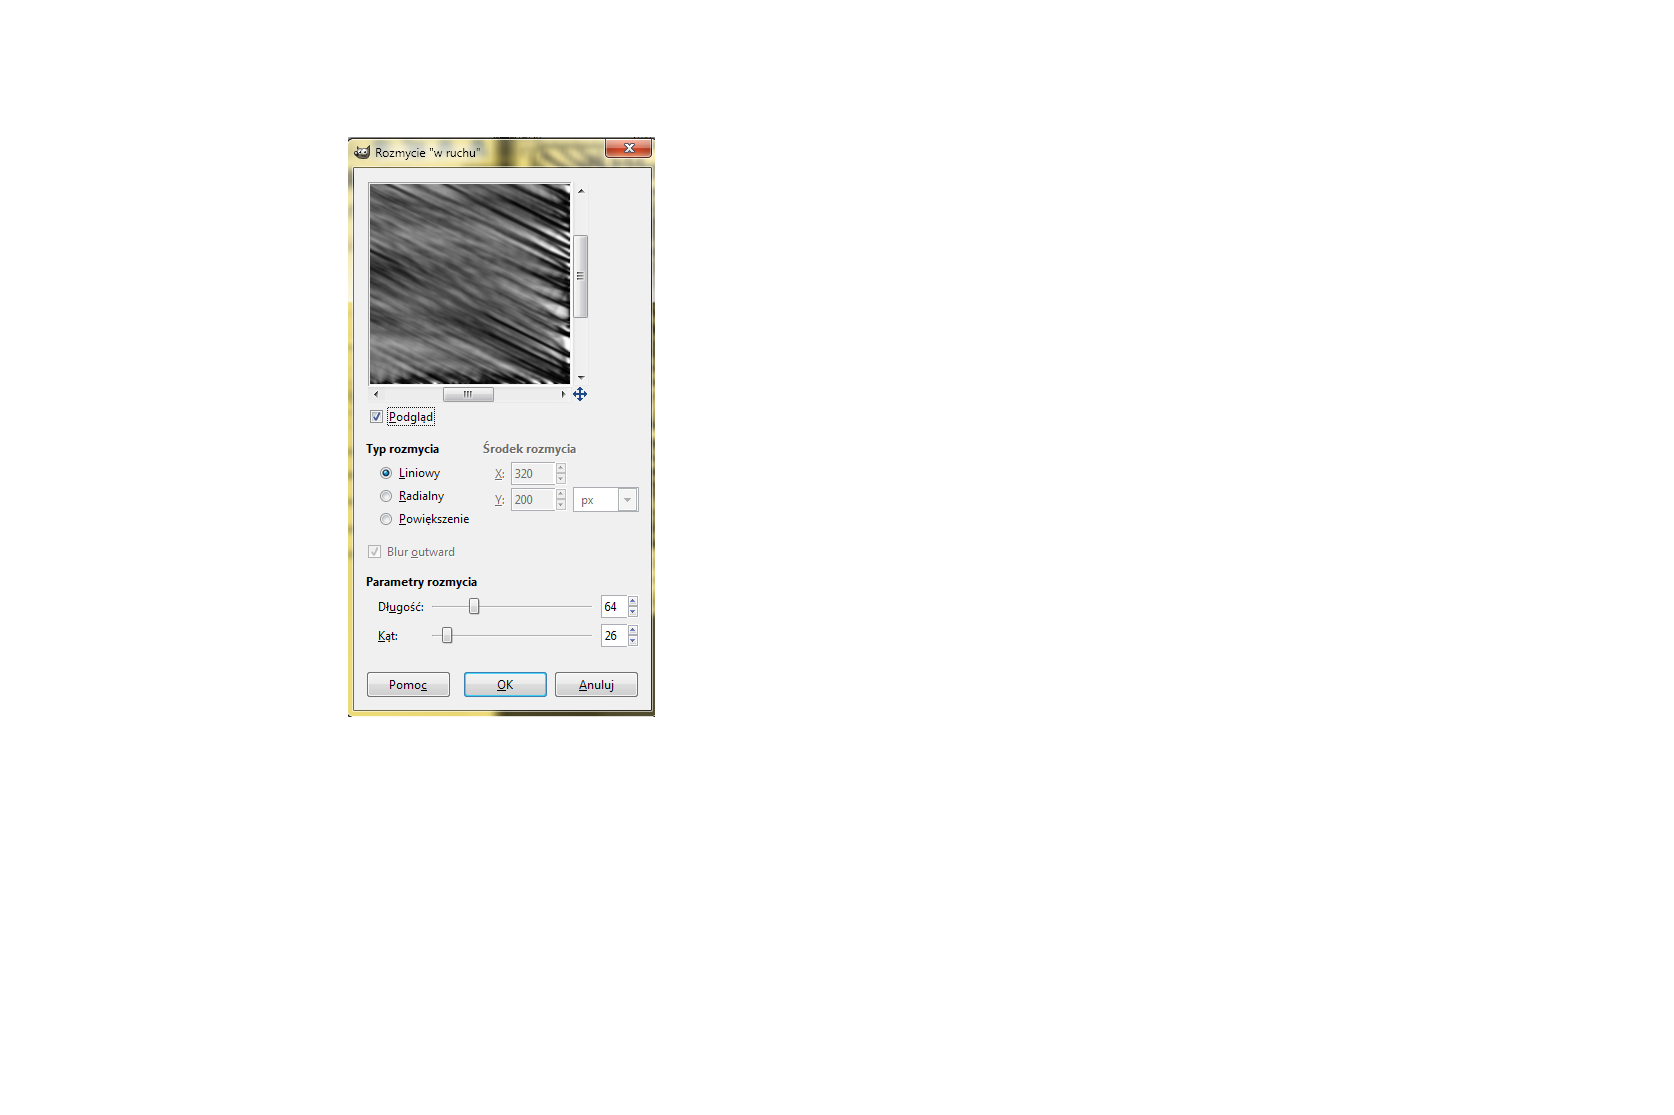Screen dimensions: 1674x1115
Task: Click the horizontal scrollbar under the preview
Action: point(468,394)
